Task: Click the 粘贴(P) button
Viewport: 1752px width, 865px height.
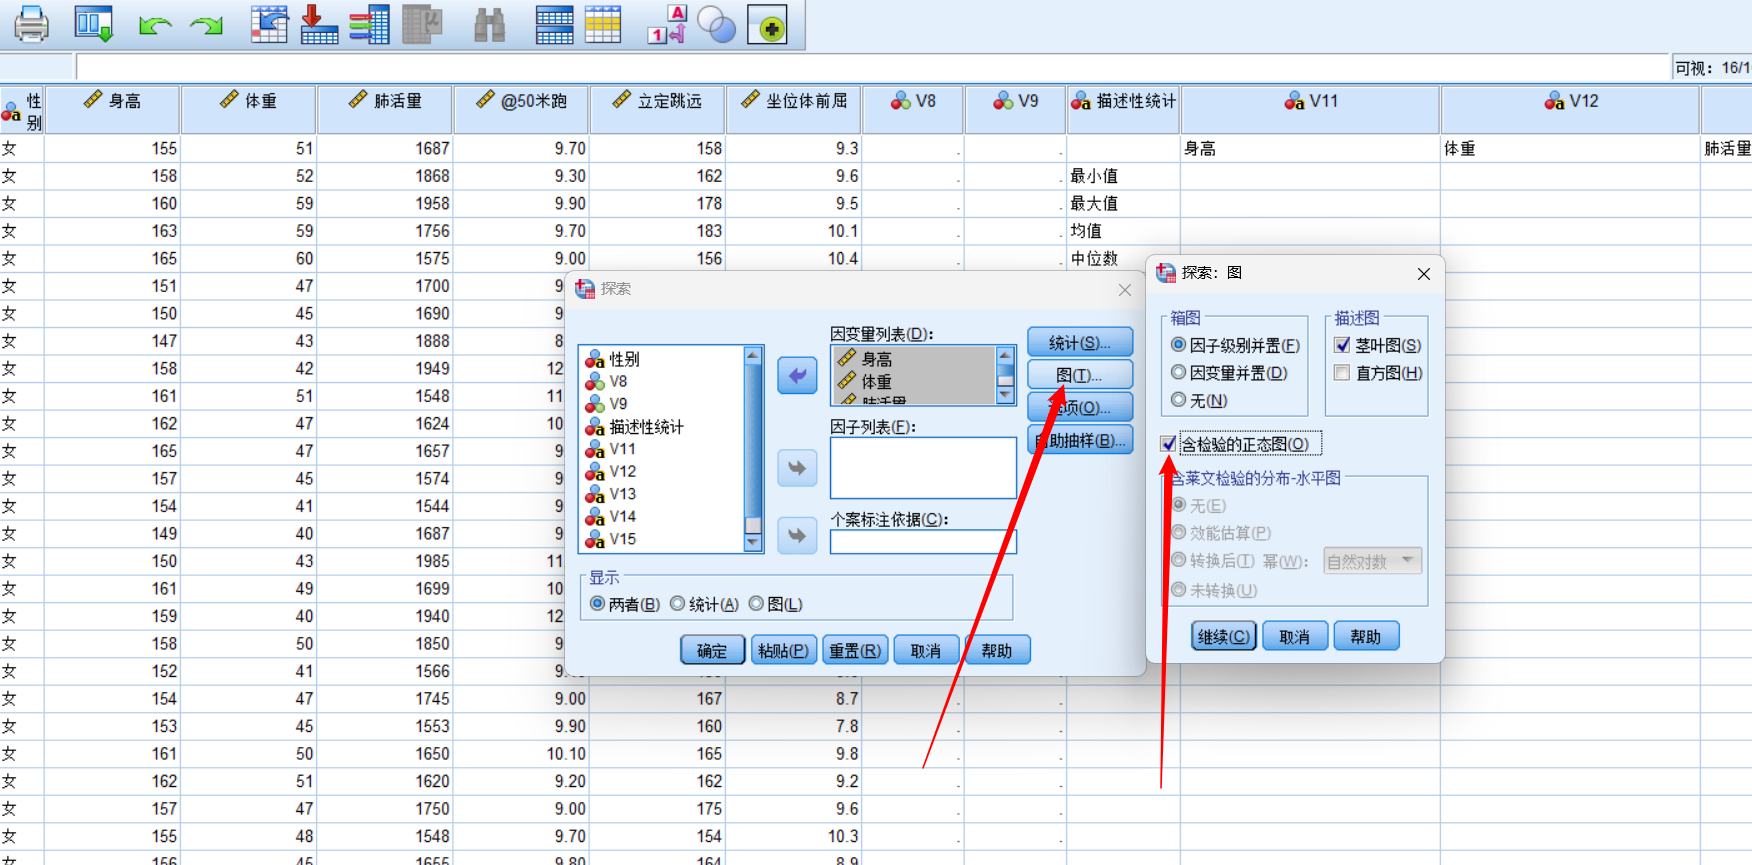Action: (783, 650)
